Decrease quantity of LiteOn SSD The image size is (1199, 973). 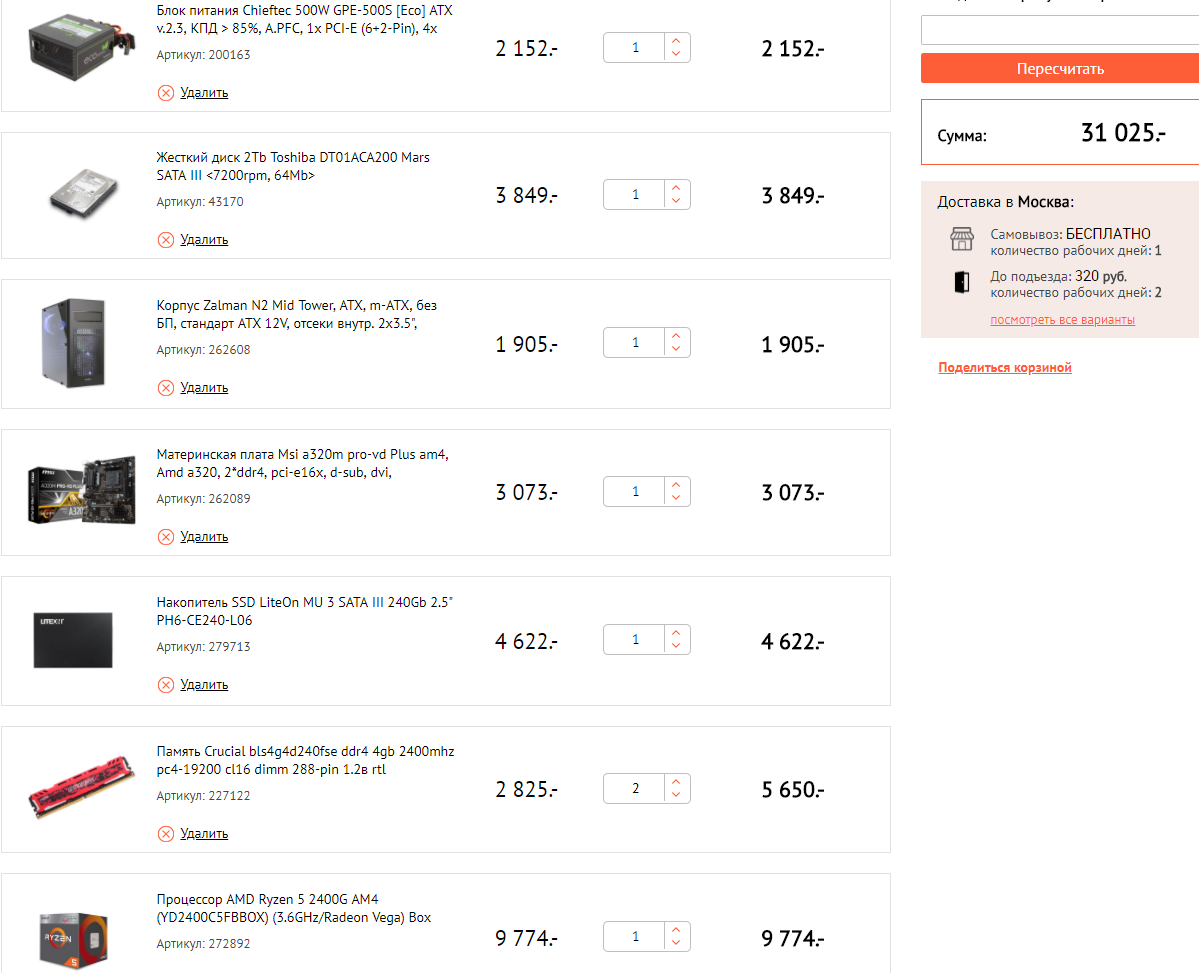[x=677, y=648]
